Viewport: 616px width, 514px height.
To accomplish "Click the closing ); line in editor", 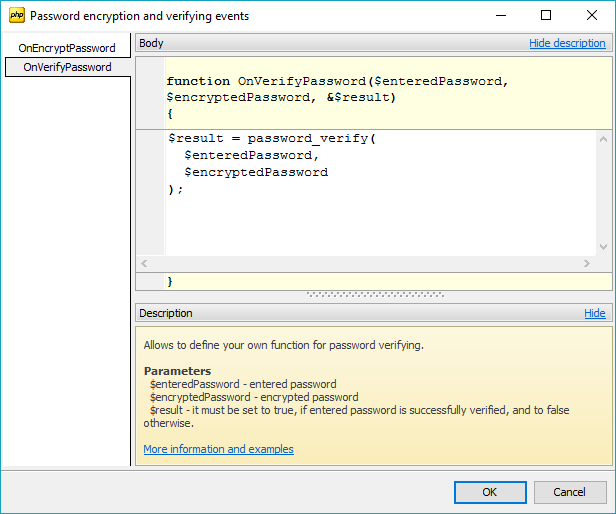I will [176, 189].
